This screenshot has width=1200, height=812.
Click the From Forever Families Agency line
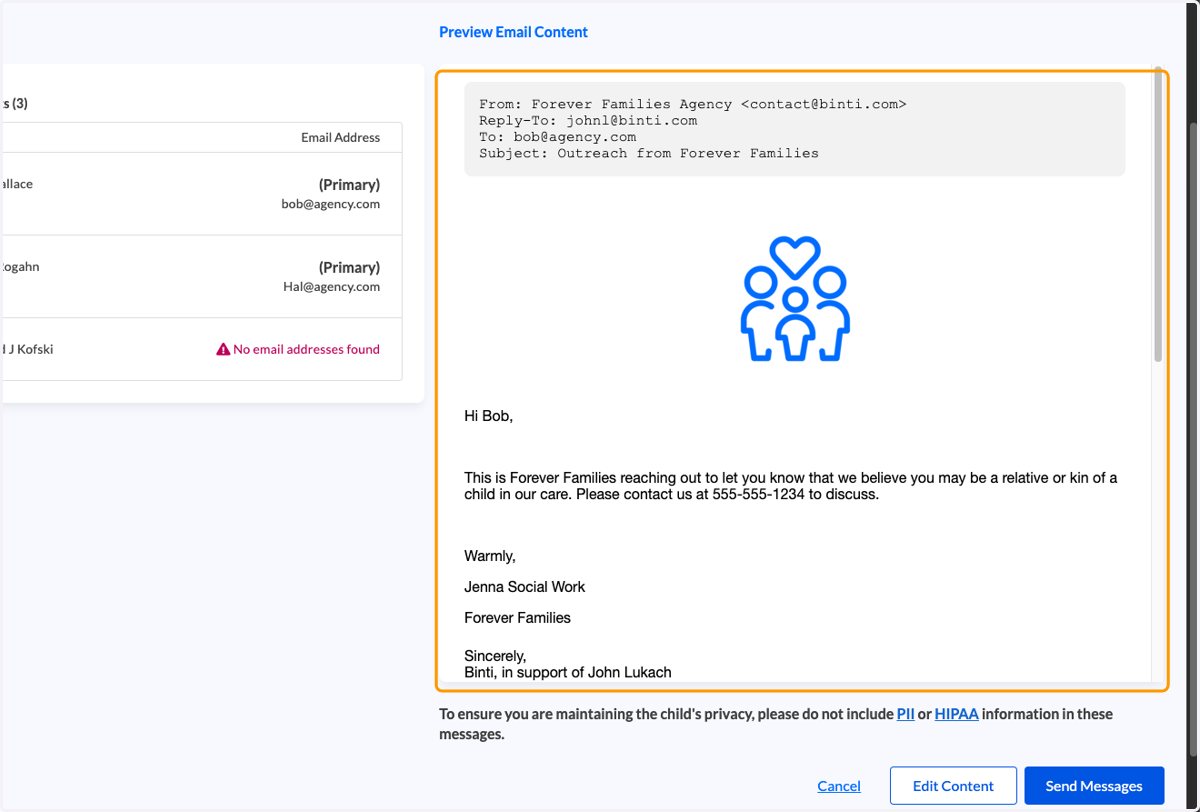pyautogui.click(x=693, y=104)
